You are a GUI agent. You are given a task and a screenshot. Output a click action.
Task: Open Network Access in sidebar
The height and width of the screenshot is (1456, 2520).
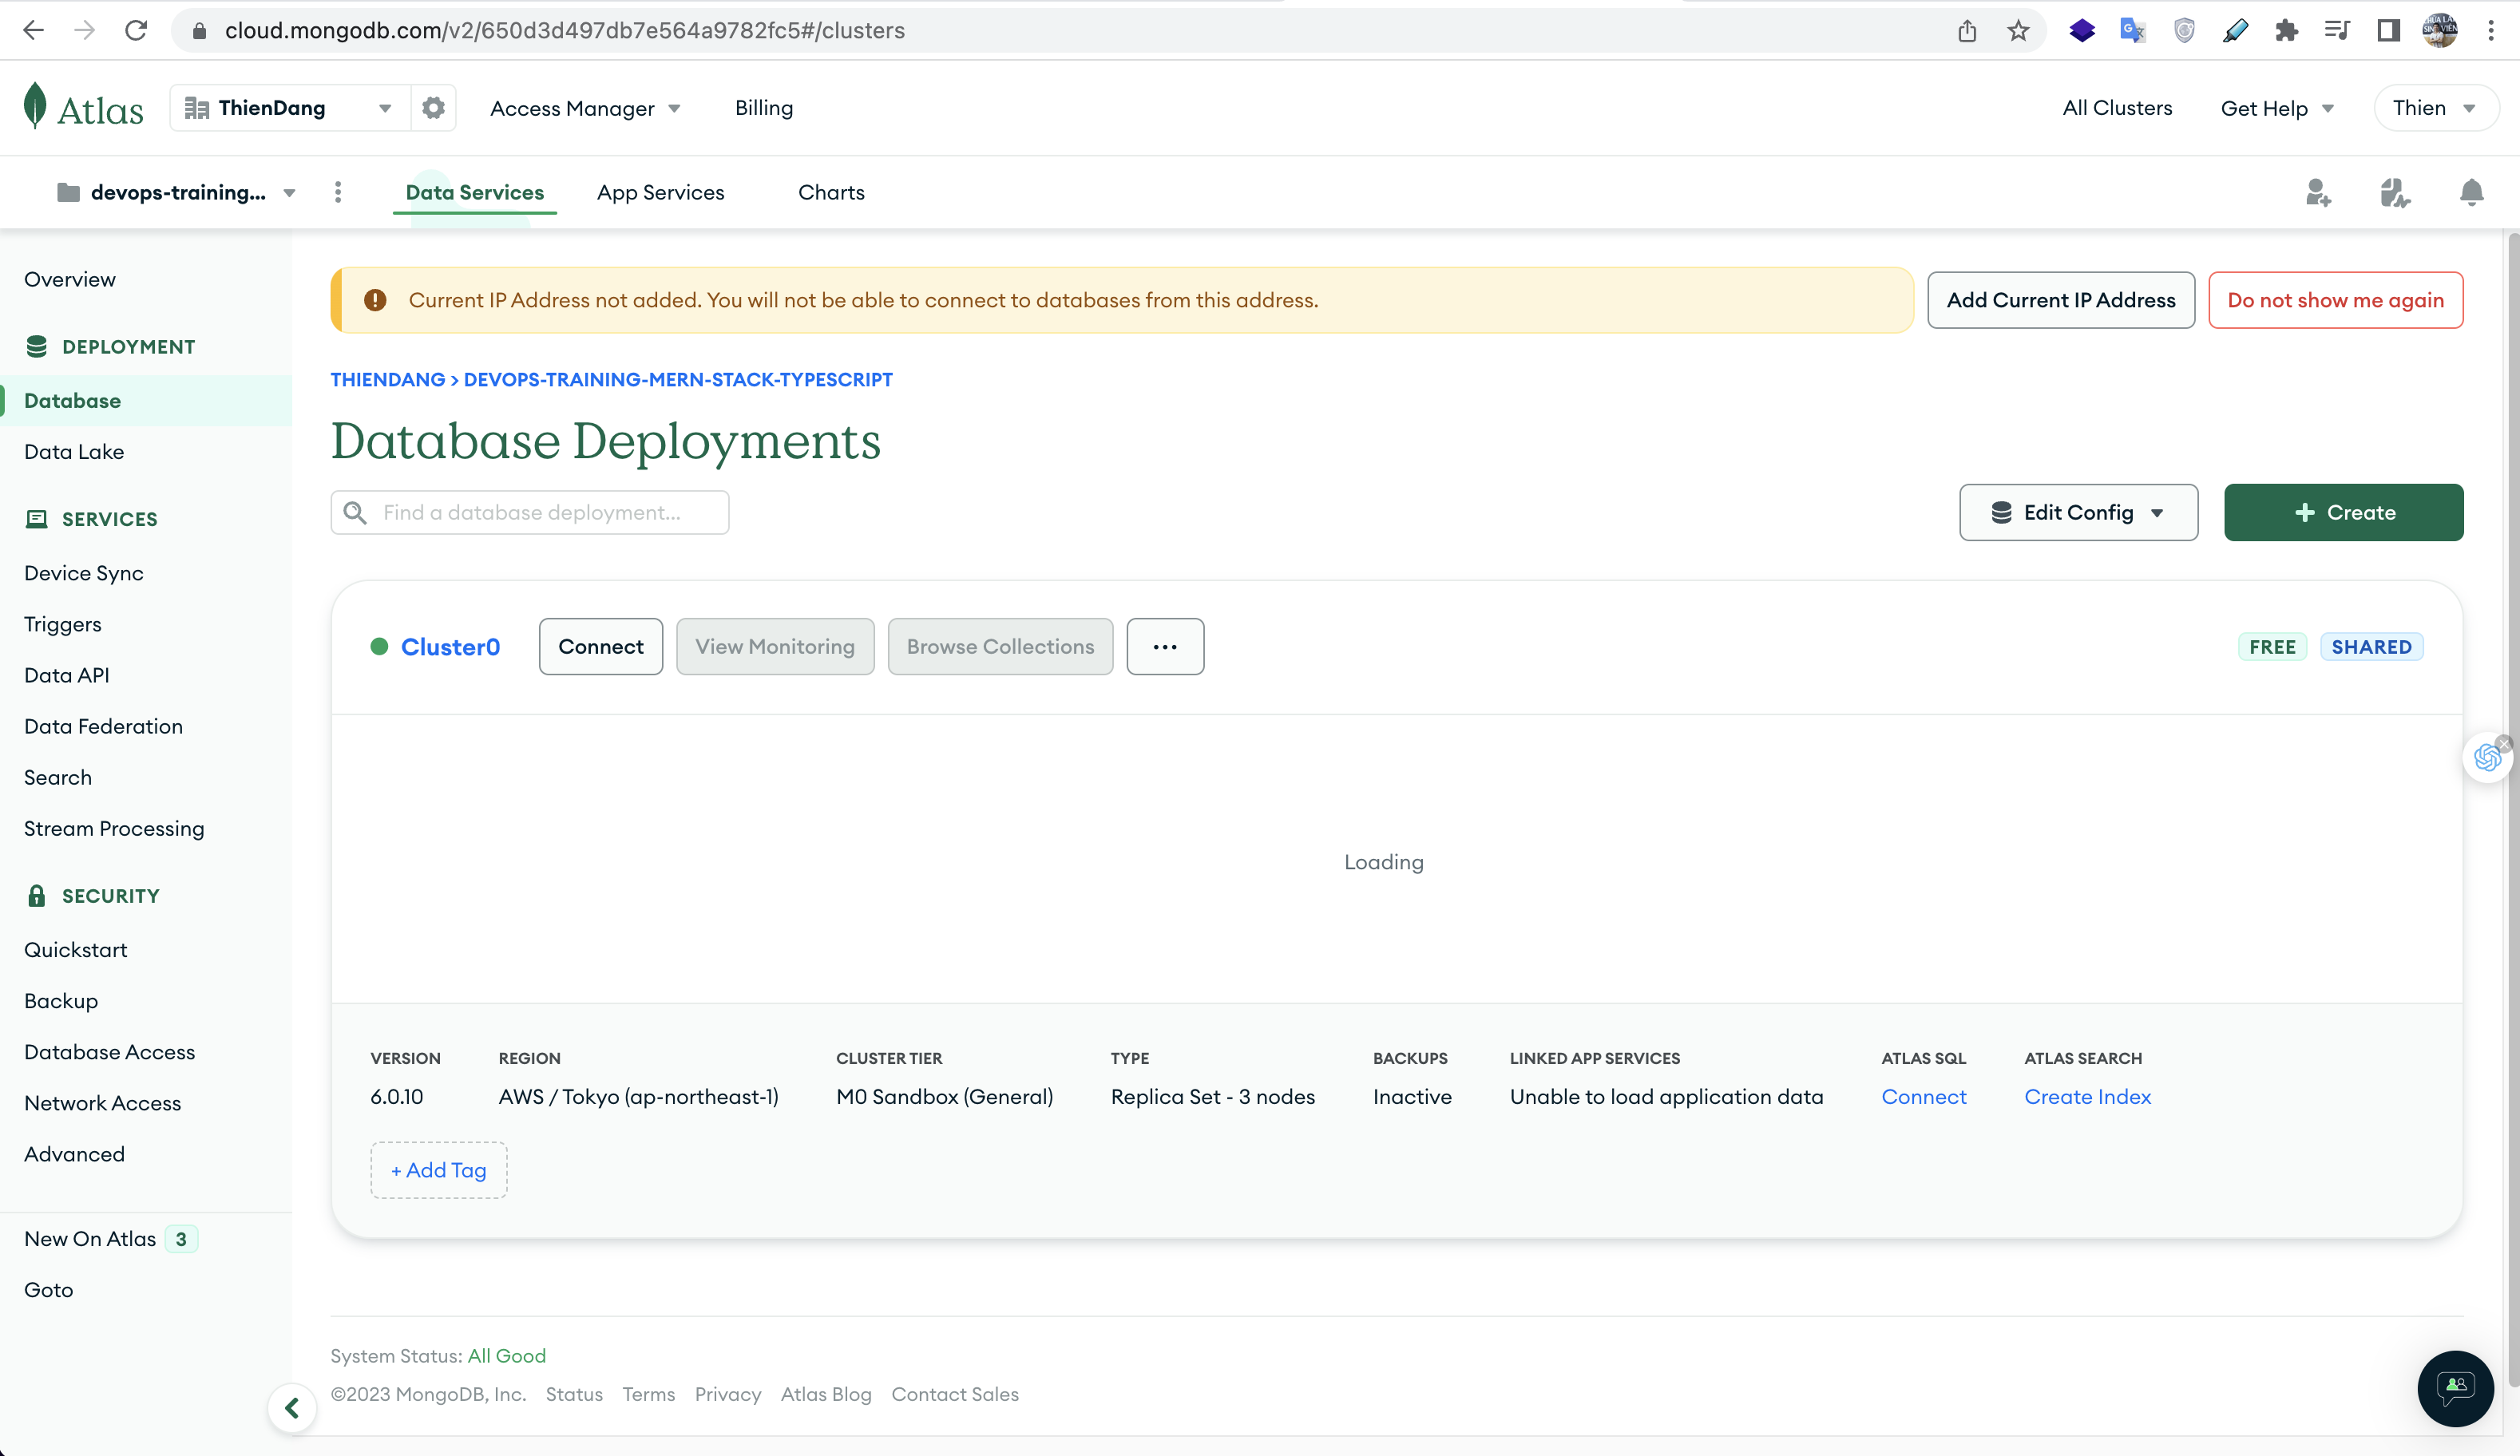(102, 1103)
